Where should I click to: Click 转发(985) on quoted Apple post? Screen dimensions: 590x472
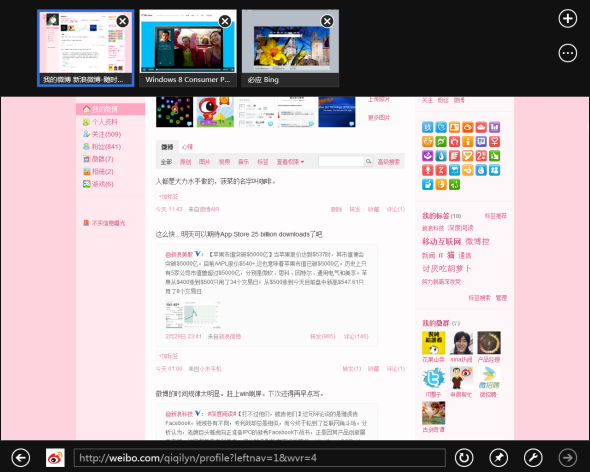click(x=322, y=336)
